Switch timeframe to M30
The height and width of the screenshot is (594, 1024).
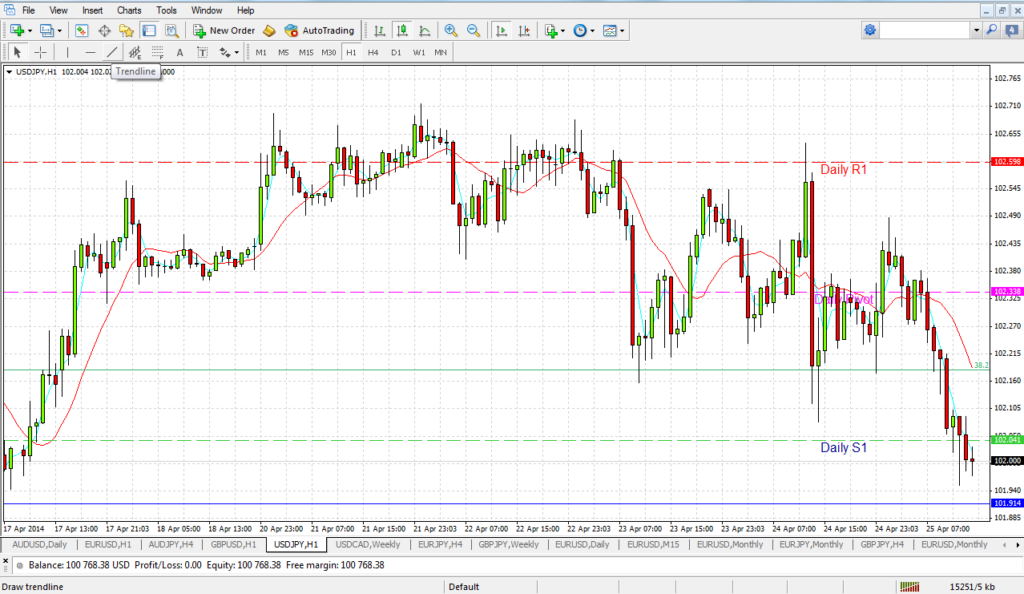coord(328,52)
